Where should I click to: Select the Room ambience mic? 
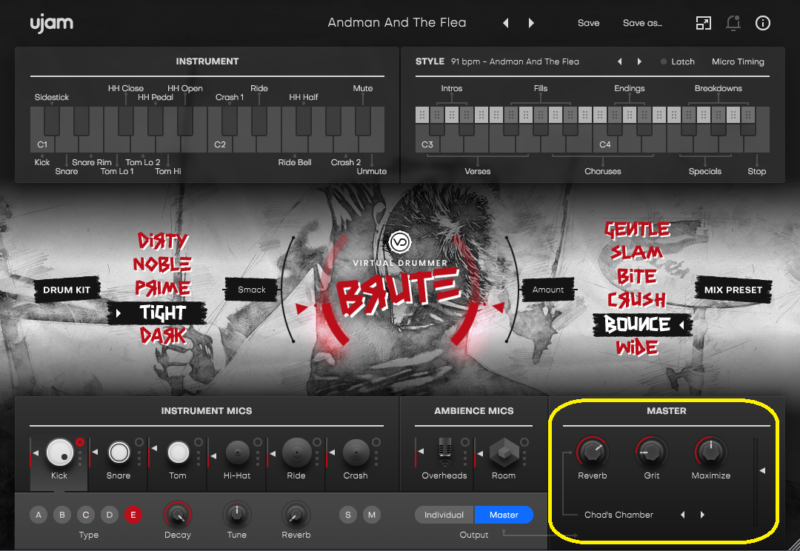pyautogui.click(x=504, y=453)
